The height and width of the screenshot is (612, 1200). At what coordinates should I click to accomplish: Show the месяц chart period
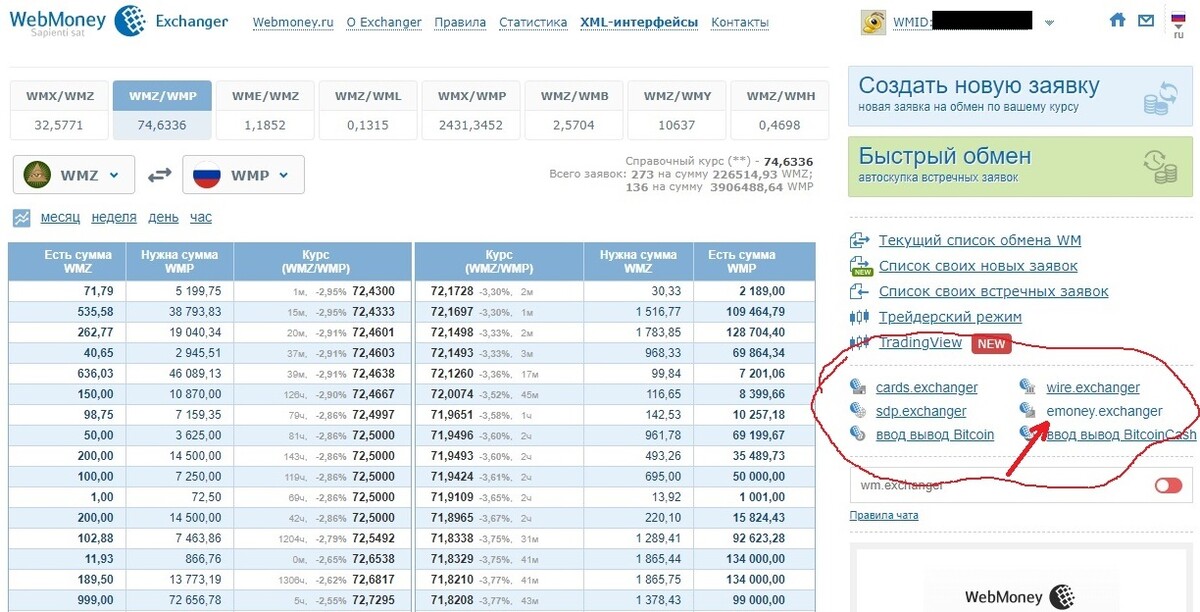pos(61,217)
